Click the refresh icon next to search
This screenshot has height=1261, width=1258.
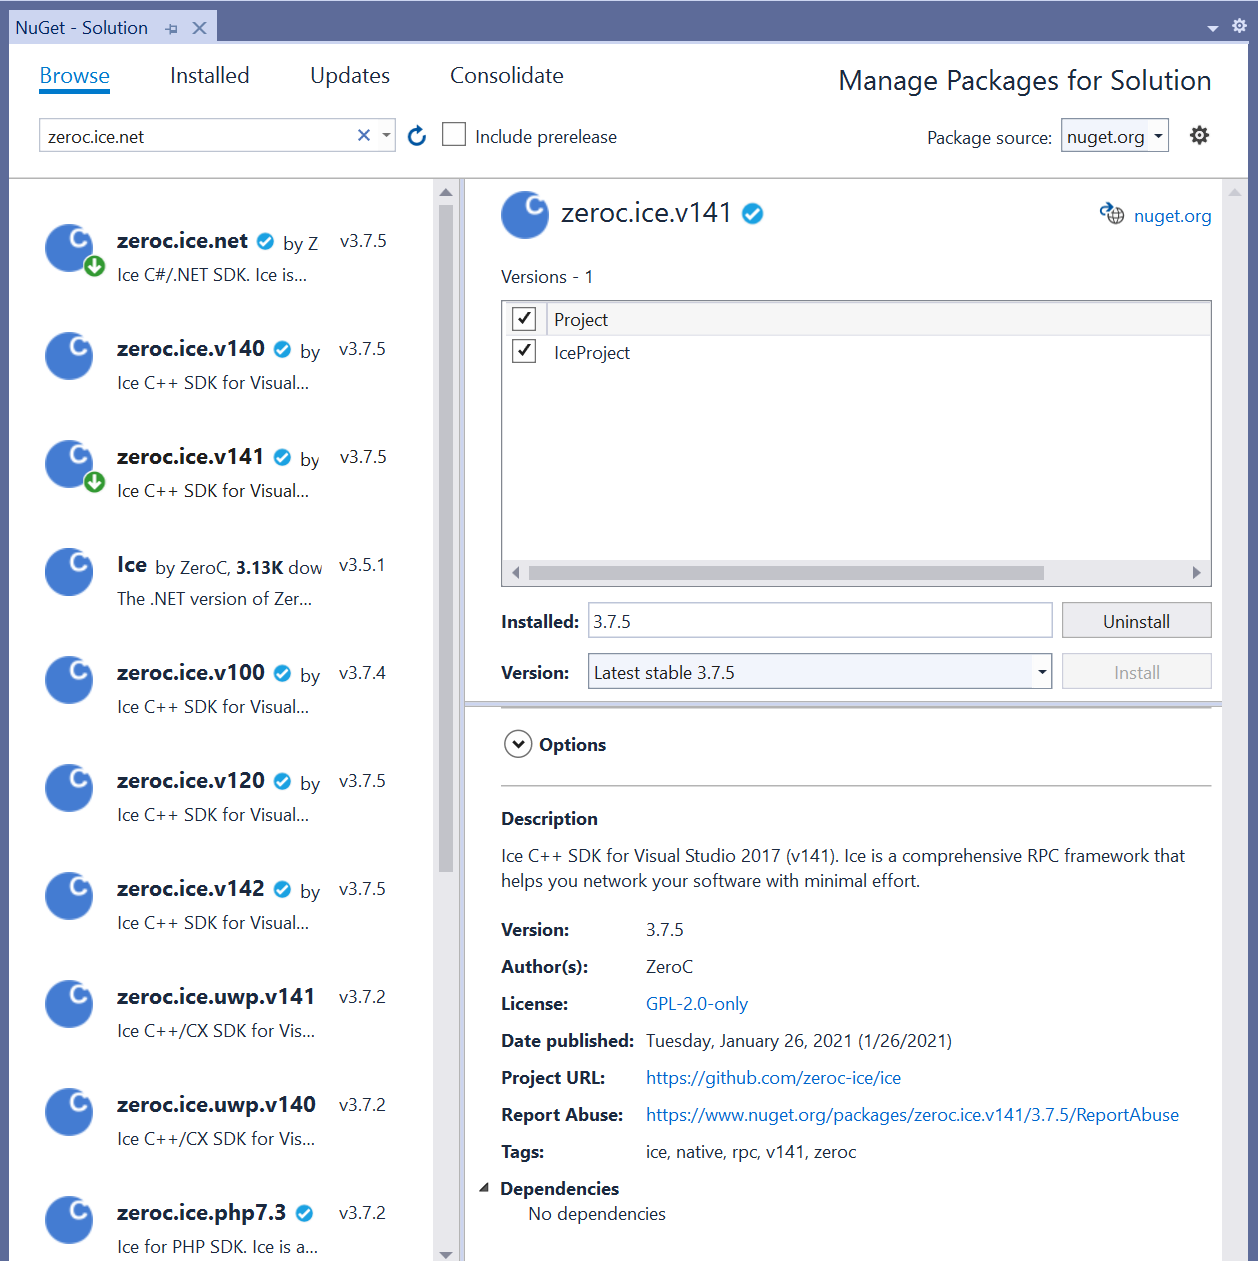[417, 136]
